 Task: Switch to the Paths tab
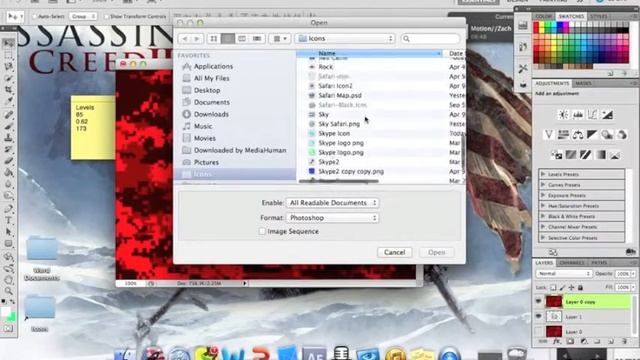click(x=599, y=263)
